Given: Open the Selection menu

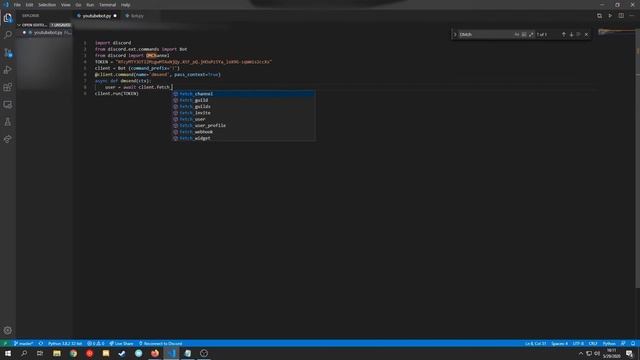Looking at the screenshot, I should click(47, 5).
